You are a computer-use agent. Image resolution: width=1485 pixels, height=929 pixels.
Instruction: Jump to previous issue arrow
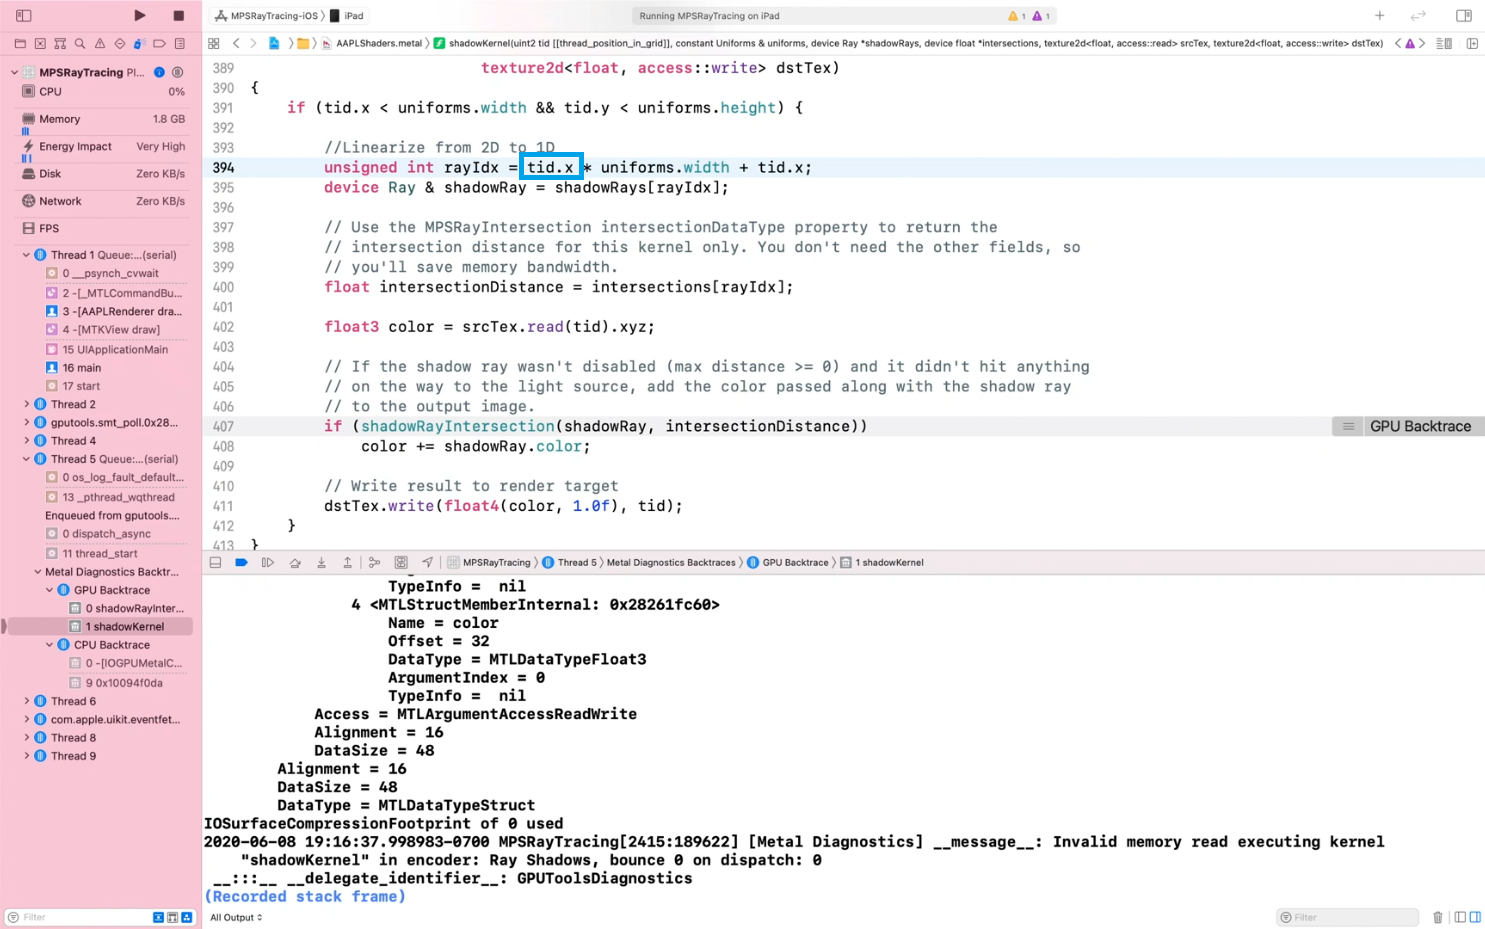pyautogui.click(x=1398, y=43)
